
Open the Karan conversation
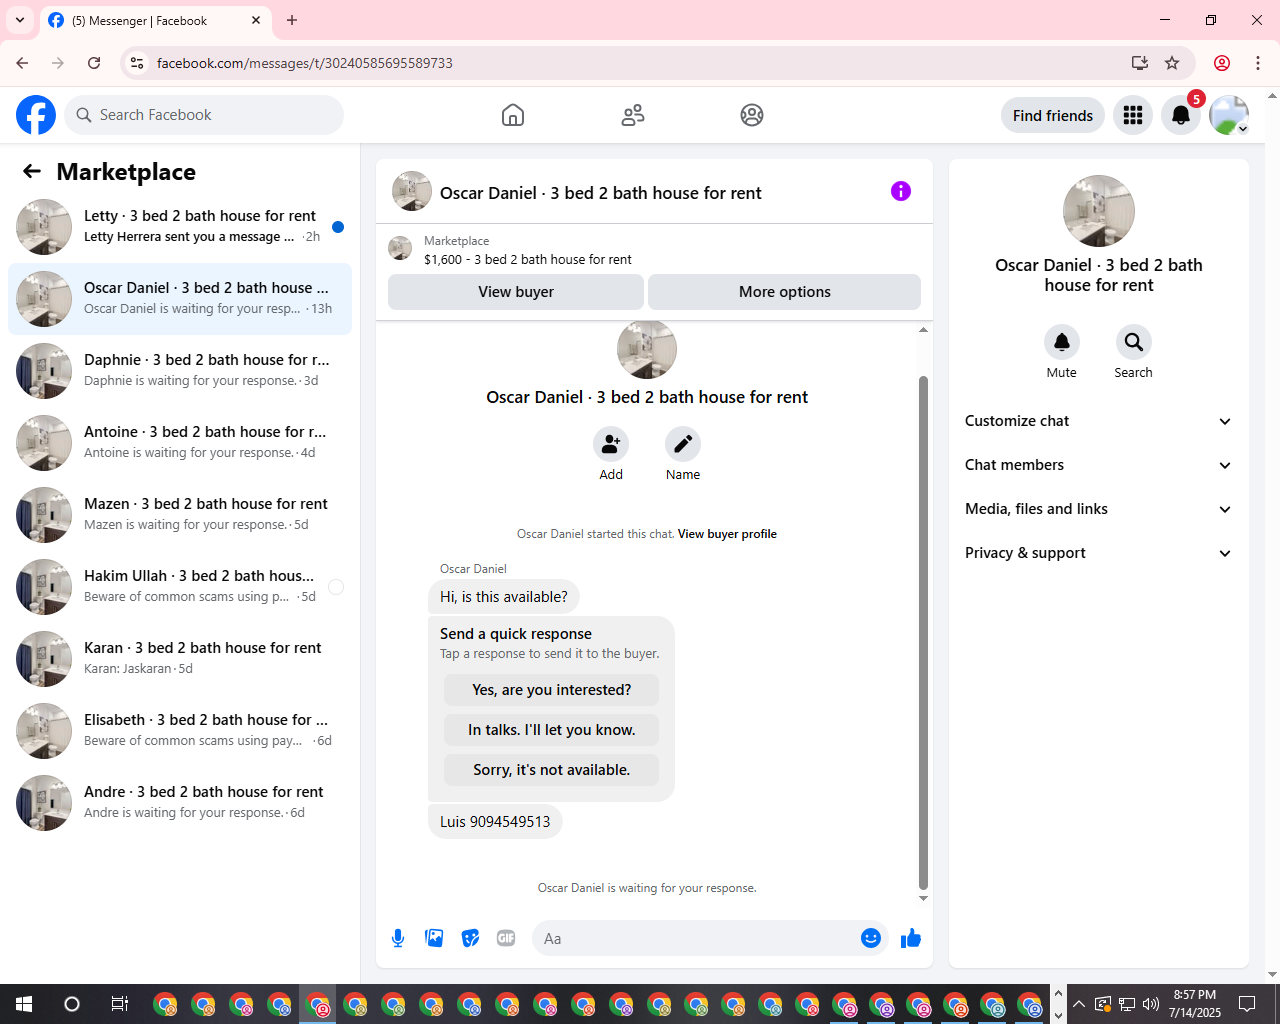[x=180, y=659]
